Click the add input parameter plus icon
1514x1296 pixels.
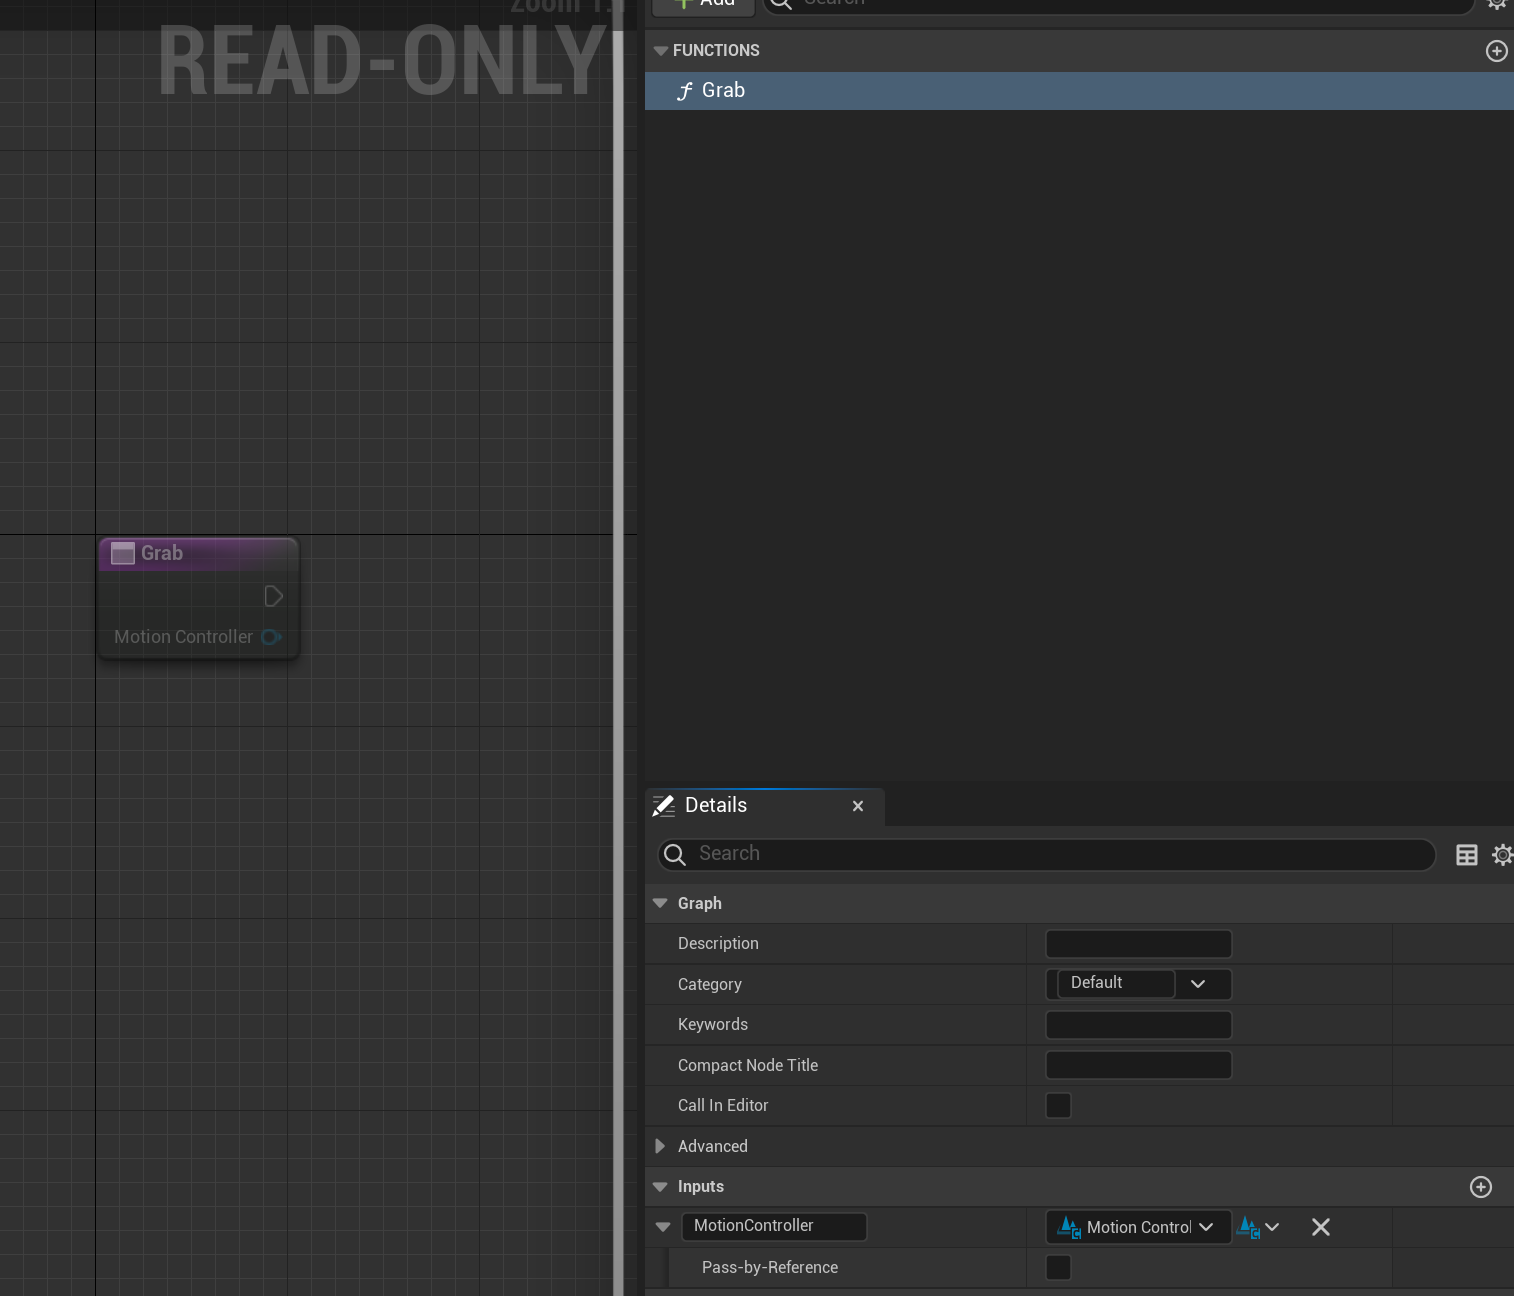point(1480,1187)
